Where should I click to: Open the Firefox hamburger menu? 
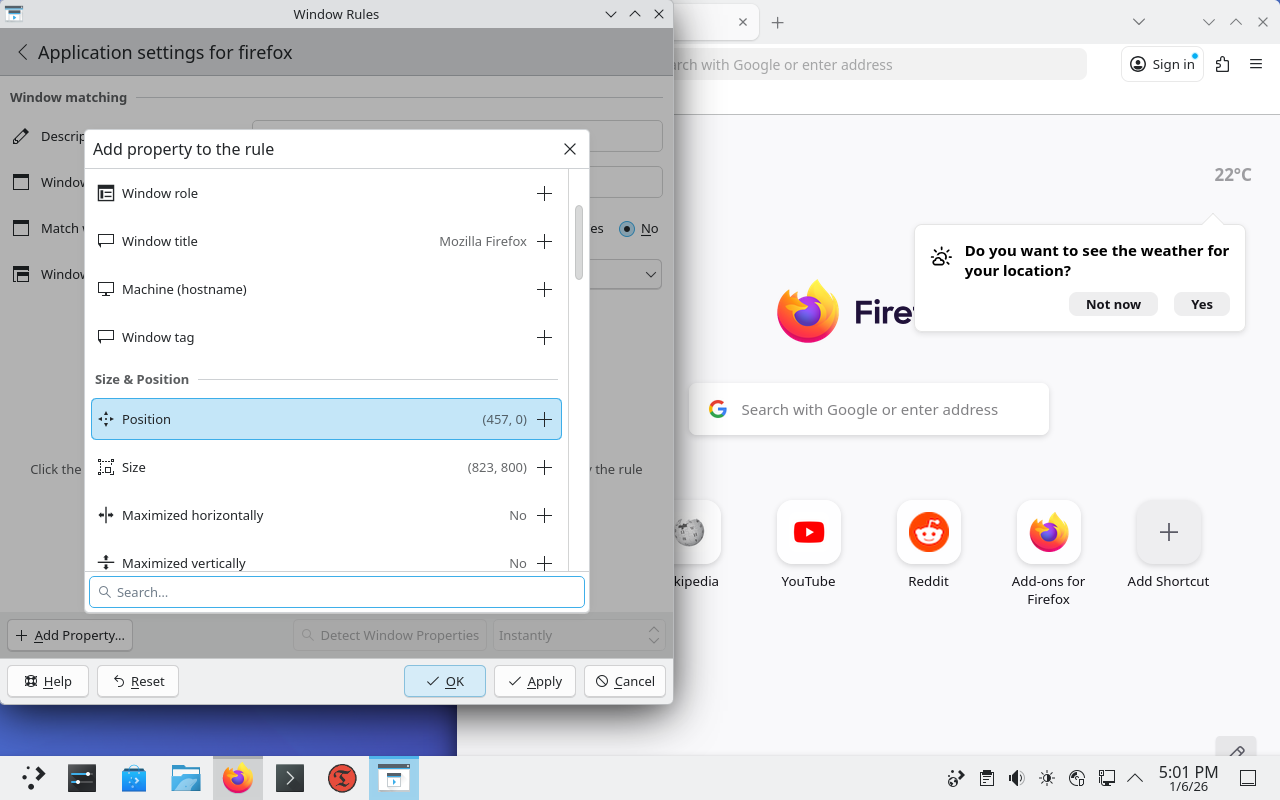(1256, 64)
